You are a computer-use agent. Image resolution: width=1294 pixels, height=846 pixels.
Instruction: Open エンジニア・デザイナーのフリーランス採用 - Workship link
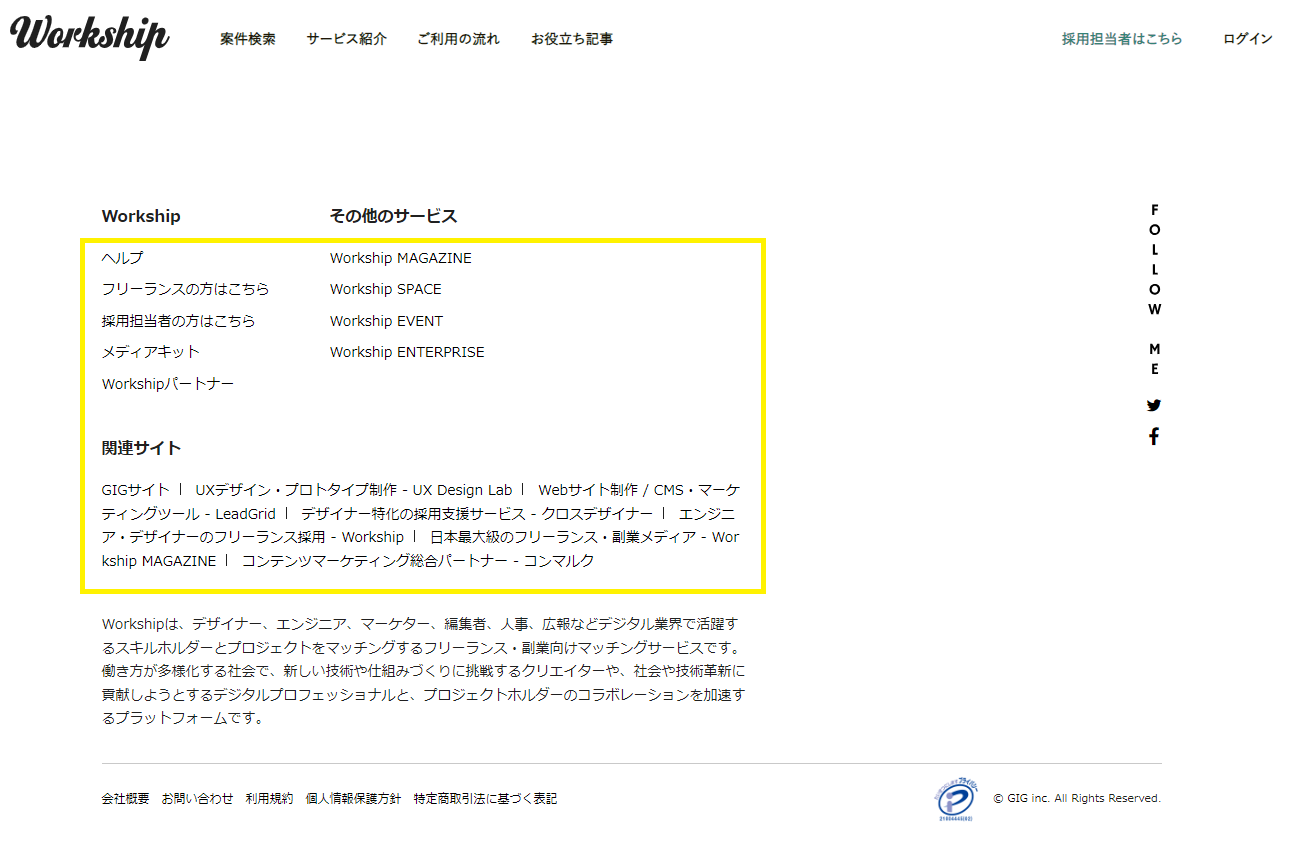(x=418, y=525)
